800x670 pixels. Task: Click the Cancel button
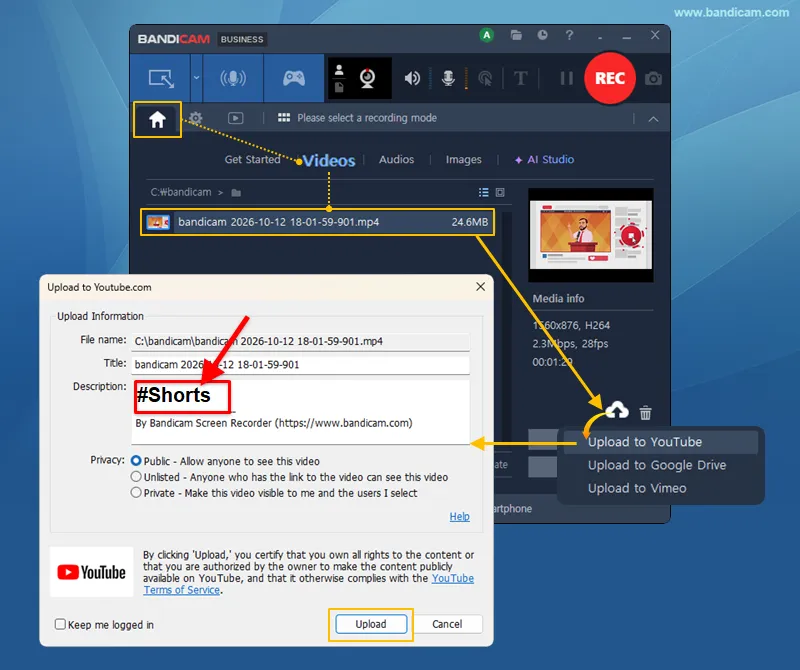click(447, 624)
